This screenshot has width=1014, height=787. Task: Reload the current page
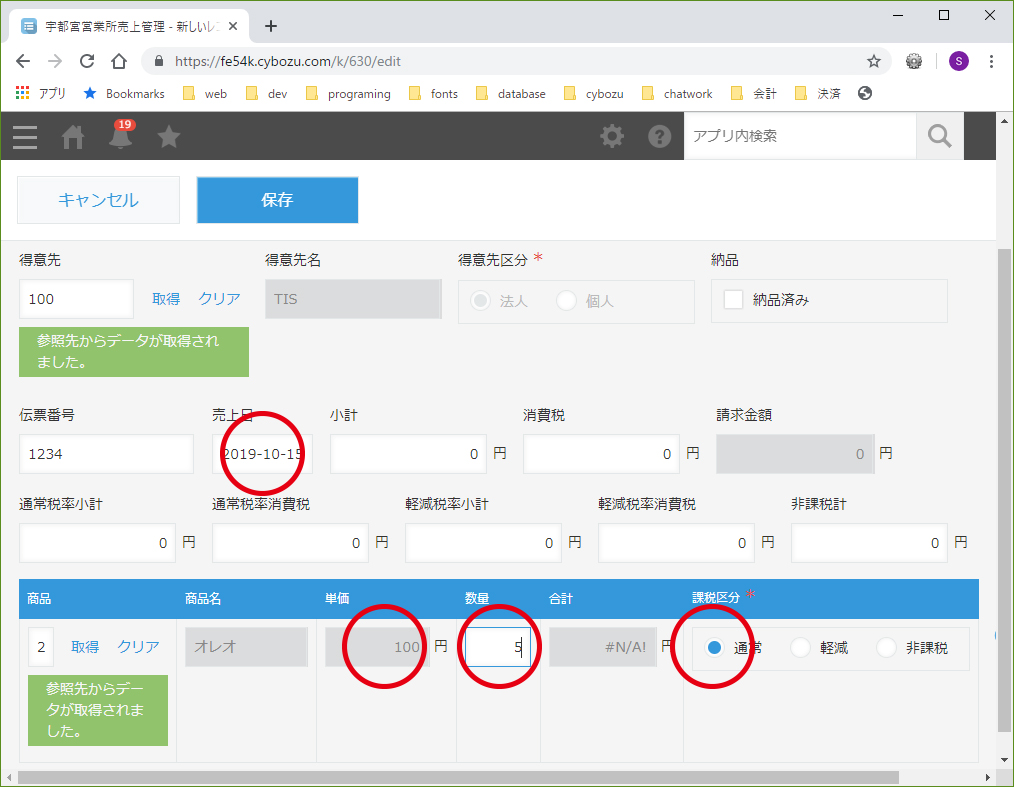pyautogui.click(x=87, y=61)
